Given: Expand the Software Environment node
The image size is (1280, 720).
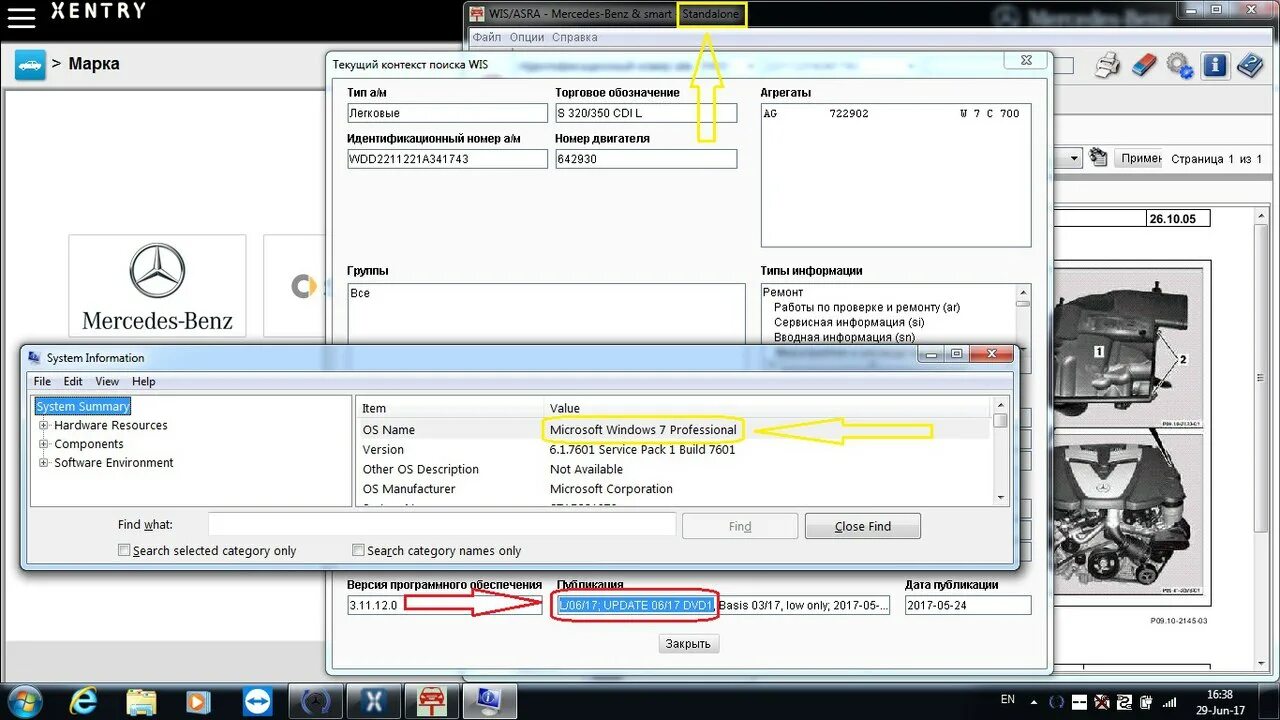Looking at the screenshot, I should tap(44, 463).
